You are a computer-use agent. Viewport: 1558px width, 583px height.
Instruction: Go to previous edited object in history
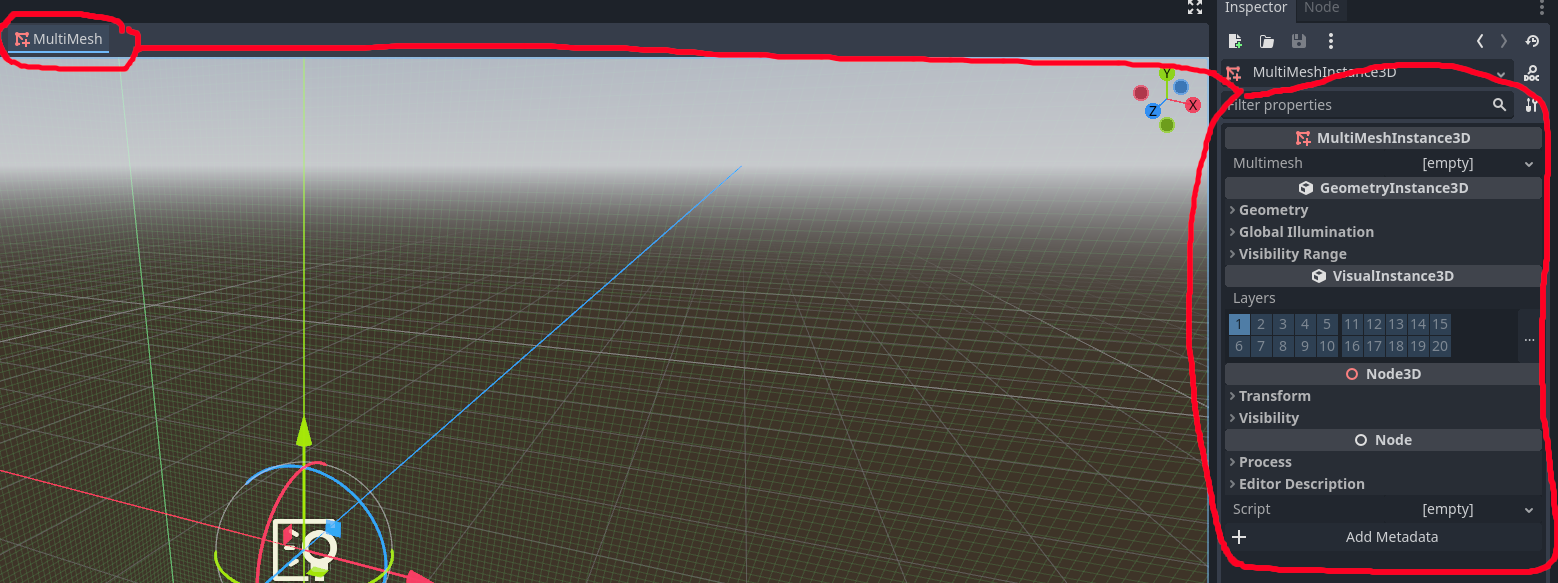coord(1480,41)
